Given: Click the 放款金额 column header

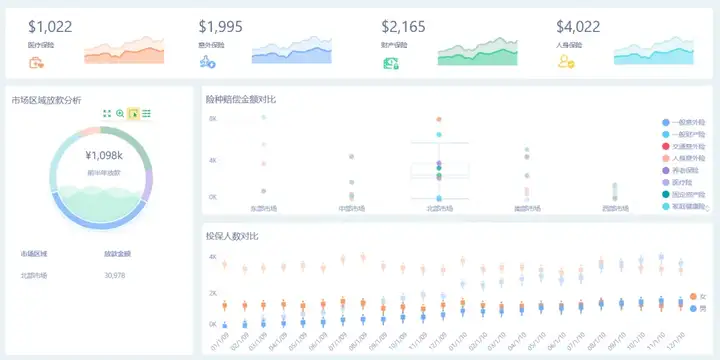Looking at the screenshot, I should tap(117, 253).
